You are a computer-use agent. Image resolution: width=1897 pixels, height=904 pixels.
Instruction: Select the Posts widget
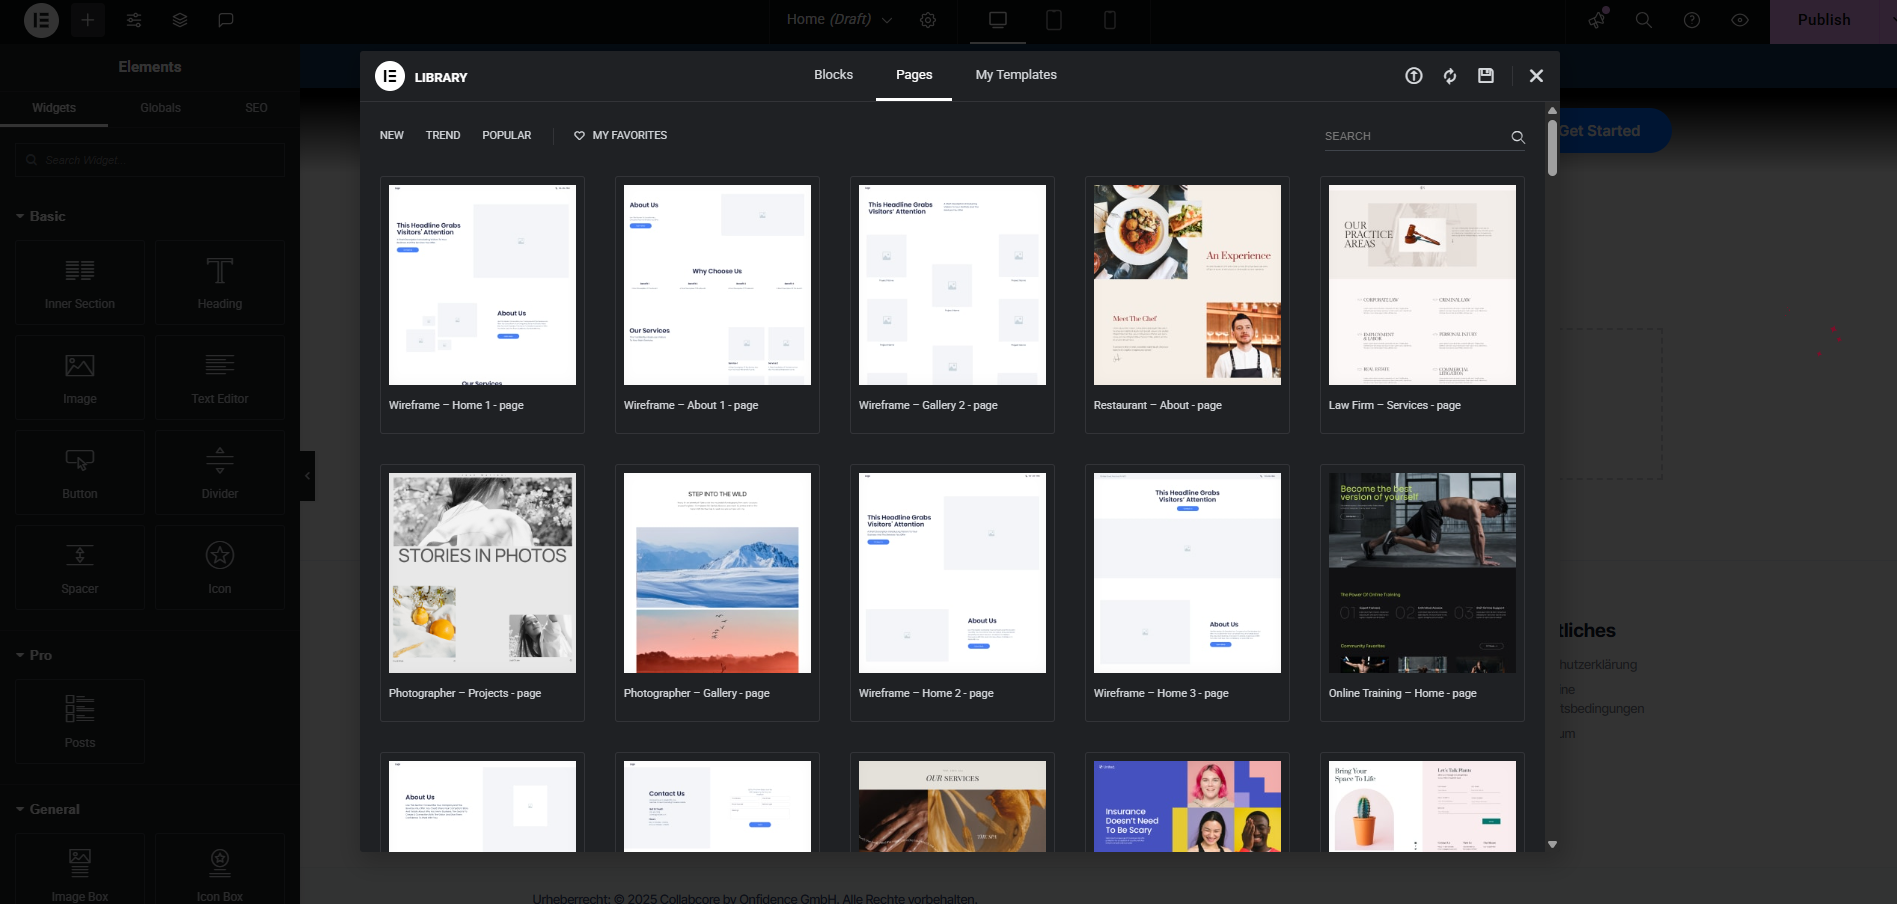(x=80, y=721)
